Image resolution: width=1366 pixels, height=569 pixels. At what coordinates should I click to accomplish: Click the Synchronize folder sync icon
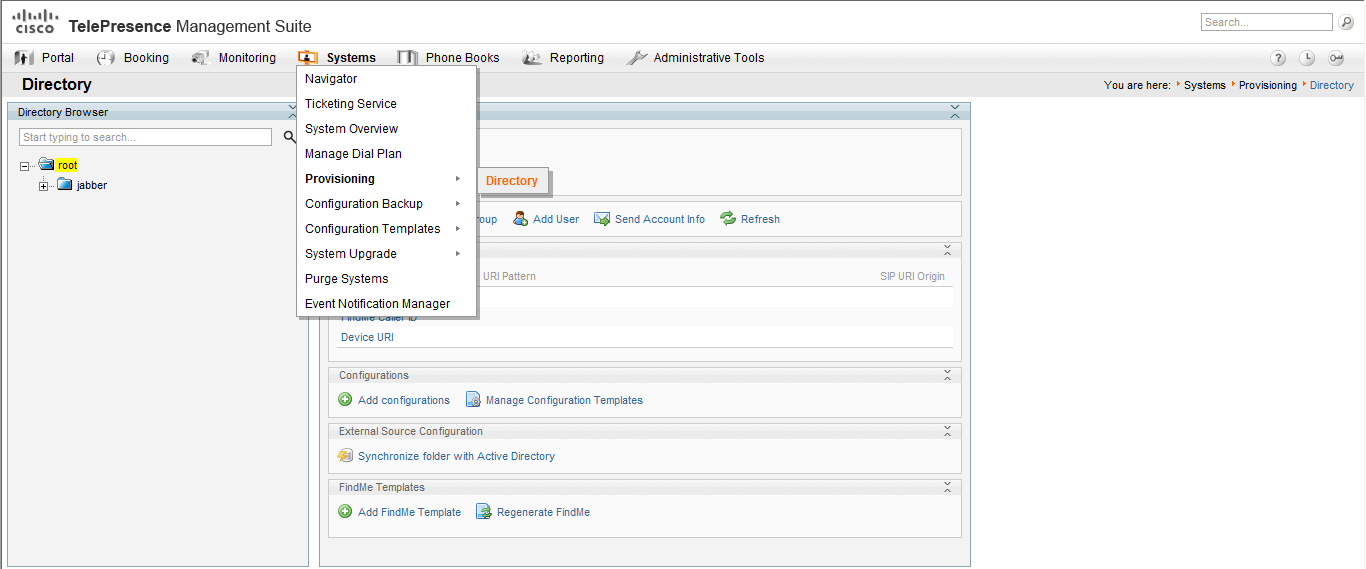pyautogui.click(x=345, y=456)
